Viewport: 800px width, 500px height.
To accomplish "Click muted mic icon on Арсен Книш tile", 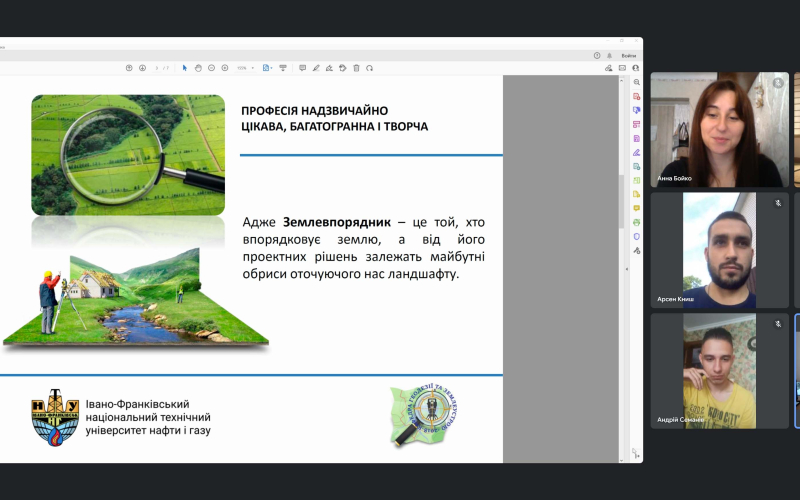I will pos(778,203).
